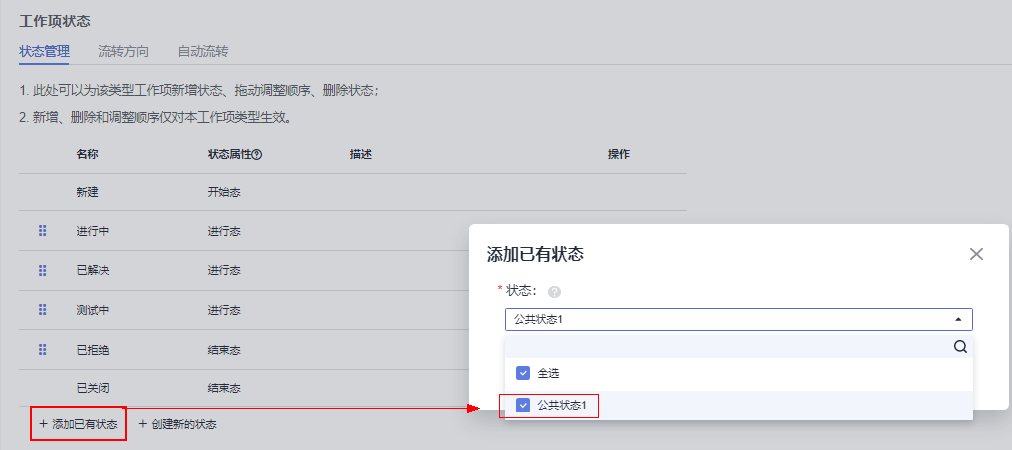Uncheck the 公共状态1 checkbox
Screen dimensions: 1012x450
(523, 406)
